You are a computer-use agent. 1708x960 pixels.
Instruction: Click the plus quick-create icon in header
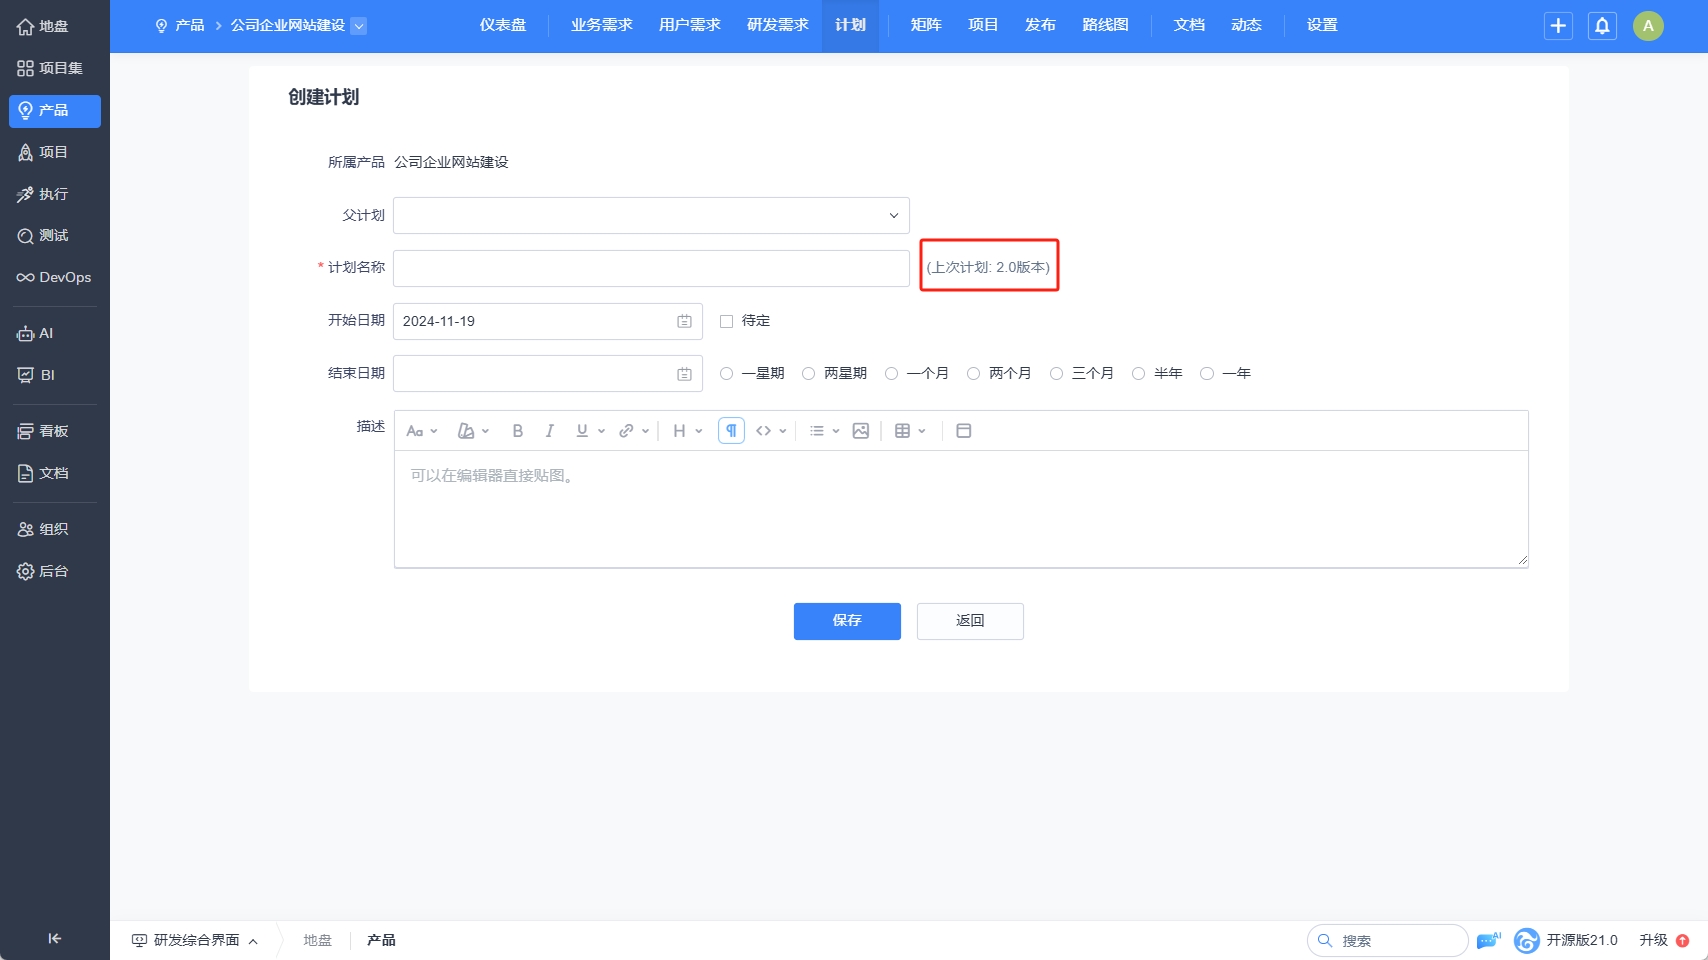1558,26
